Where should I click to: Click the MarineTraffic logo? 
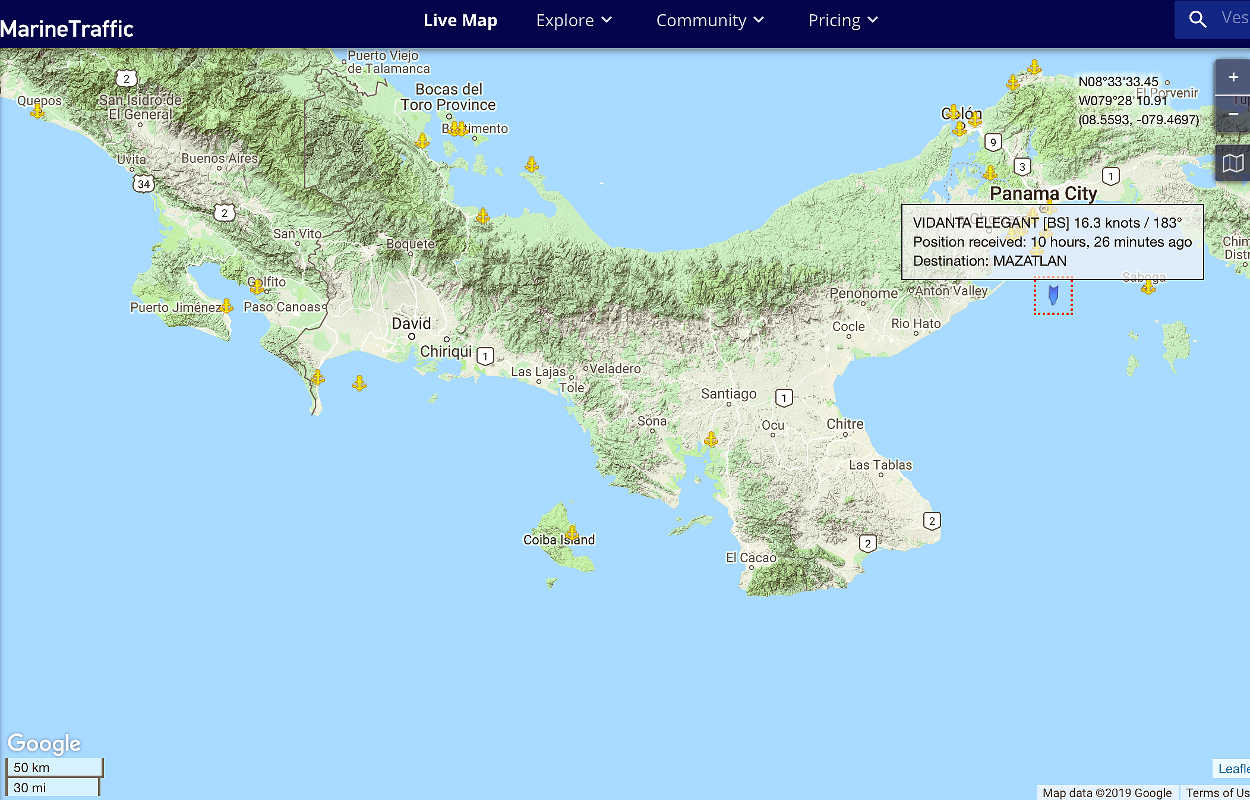(x=67, y=28)
